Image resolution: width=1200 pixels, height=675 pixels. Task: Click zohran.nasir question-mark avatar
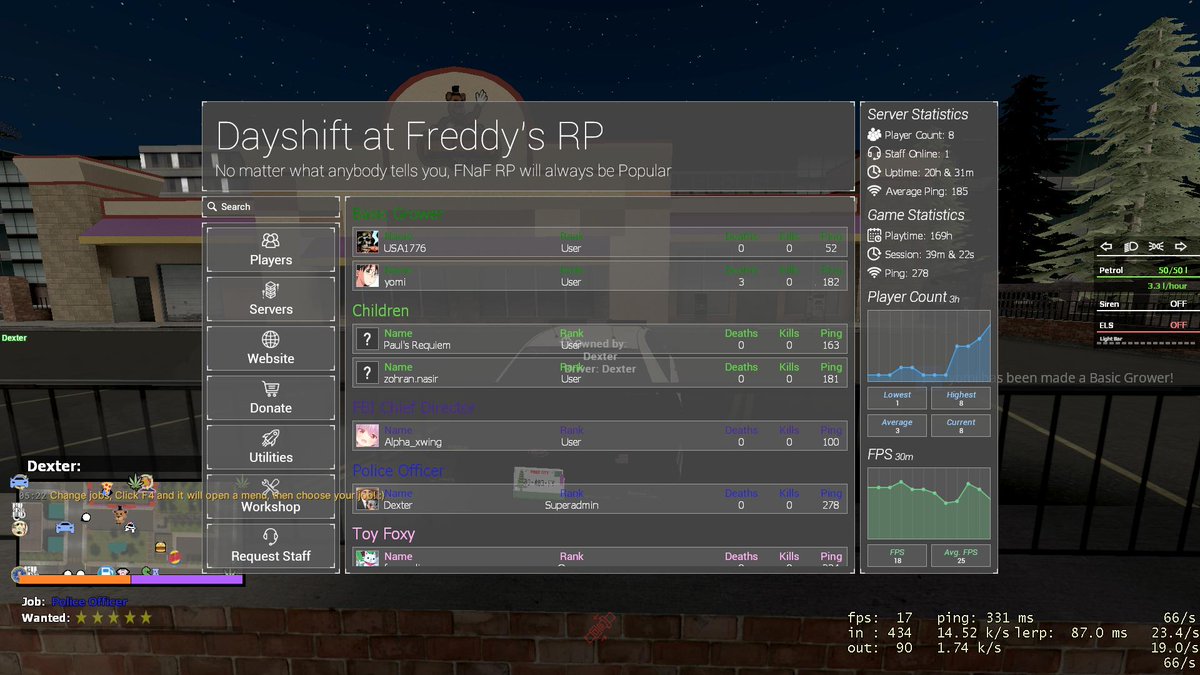[368, 373]
